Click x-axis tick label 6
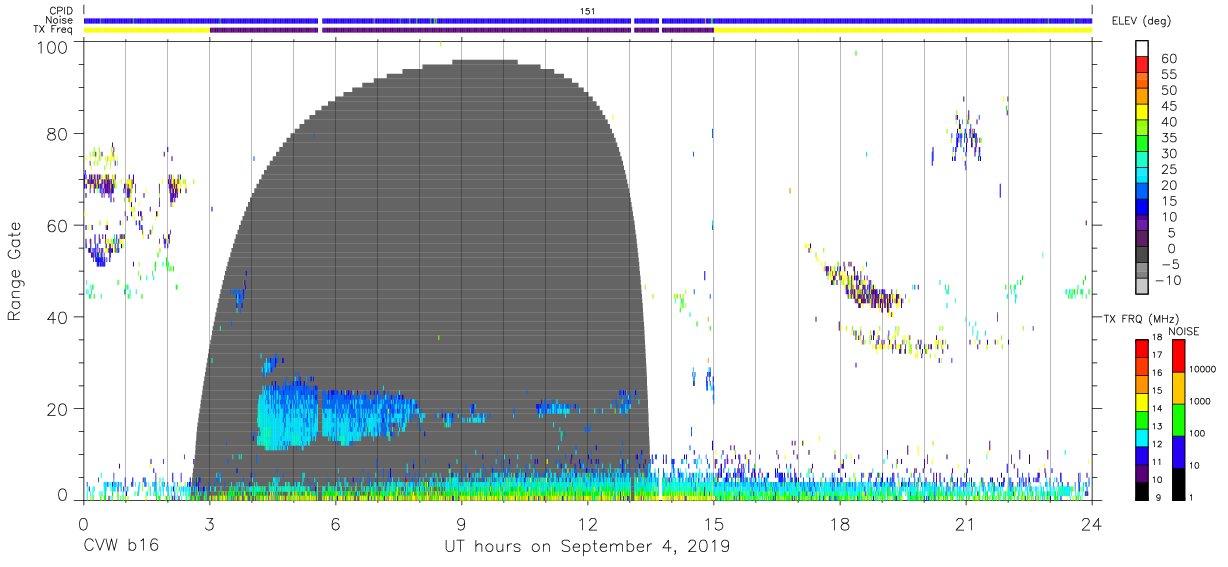Viewport: 1228px width, 567px height. (335, 523)
